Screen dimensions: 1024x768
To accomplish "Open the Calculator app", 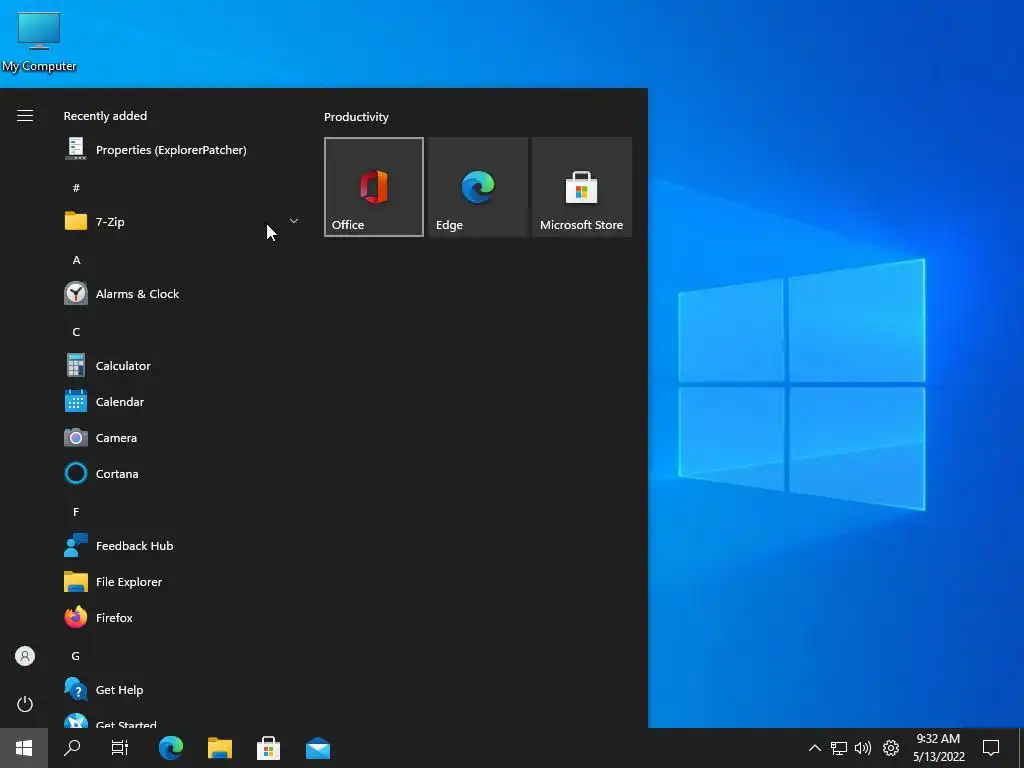I will (183, 366).
